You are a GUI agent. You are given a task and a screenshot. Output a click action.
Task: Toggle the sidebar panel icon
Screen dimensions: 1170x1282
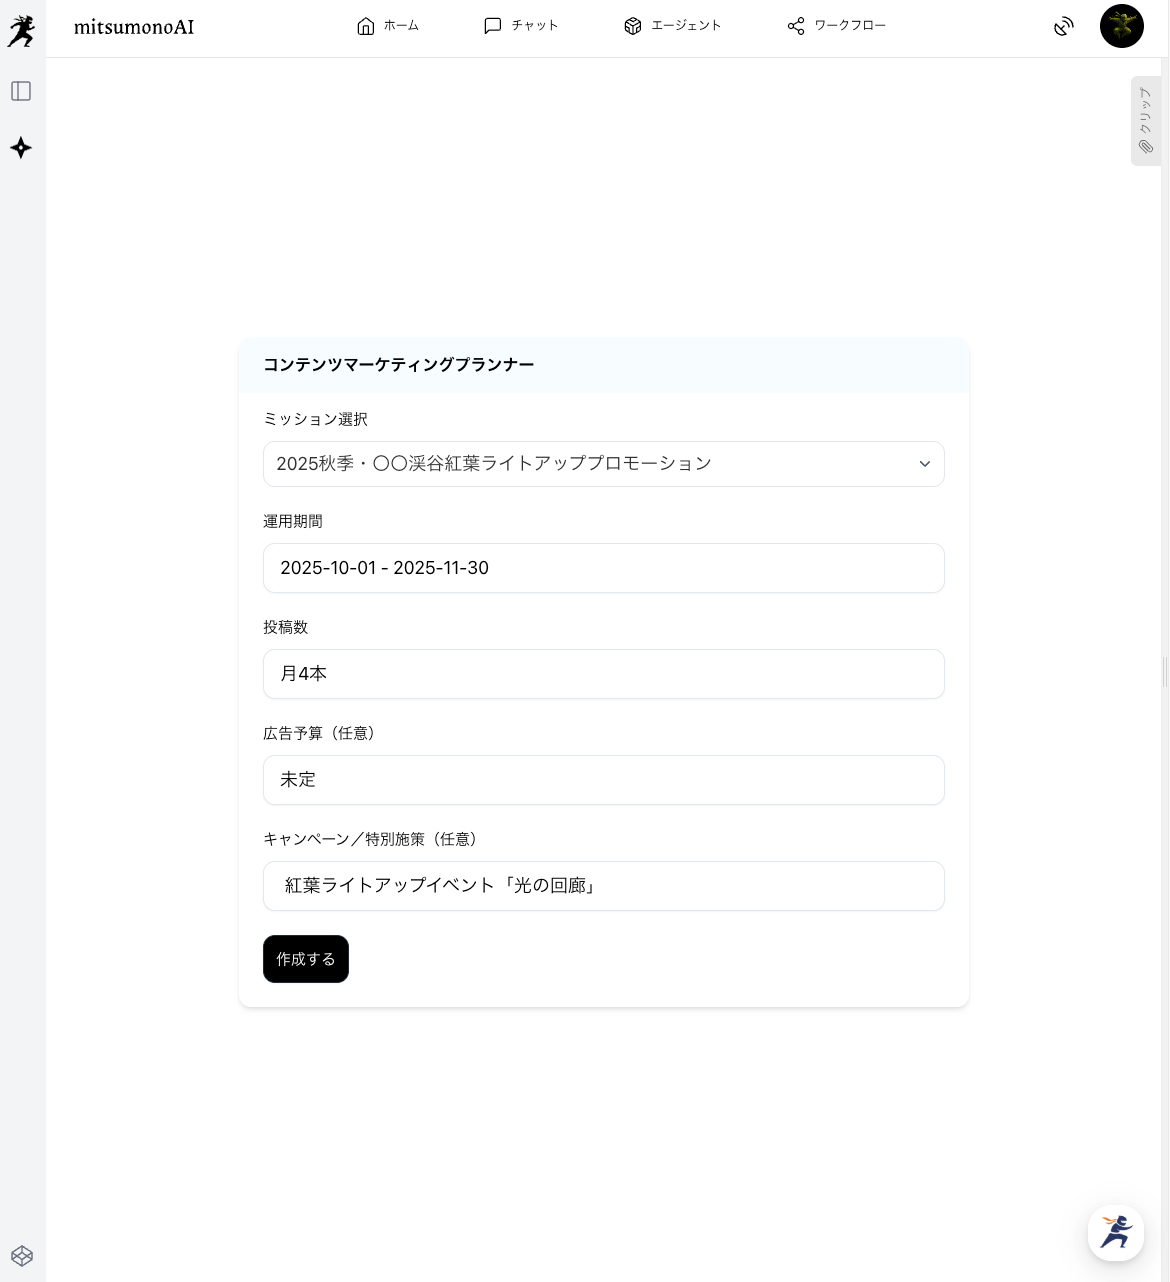point(21,92)
